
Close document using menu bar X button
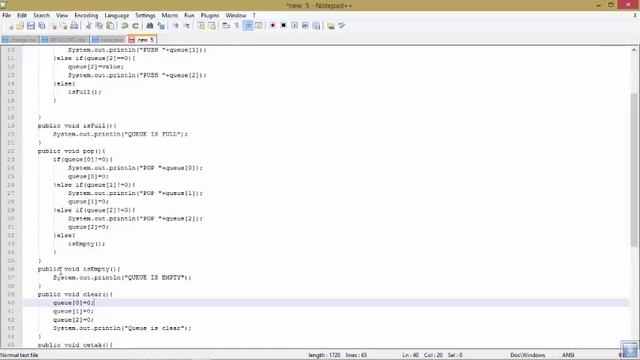point(635,15)
